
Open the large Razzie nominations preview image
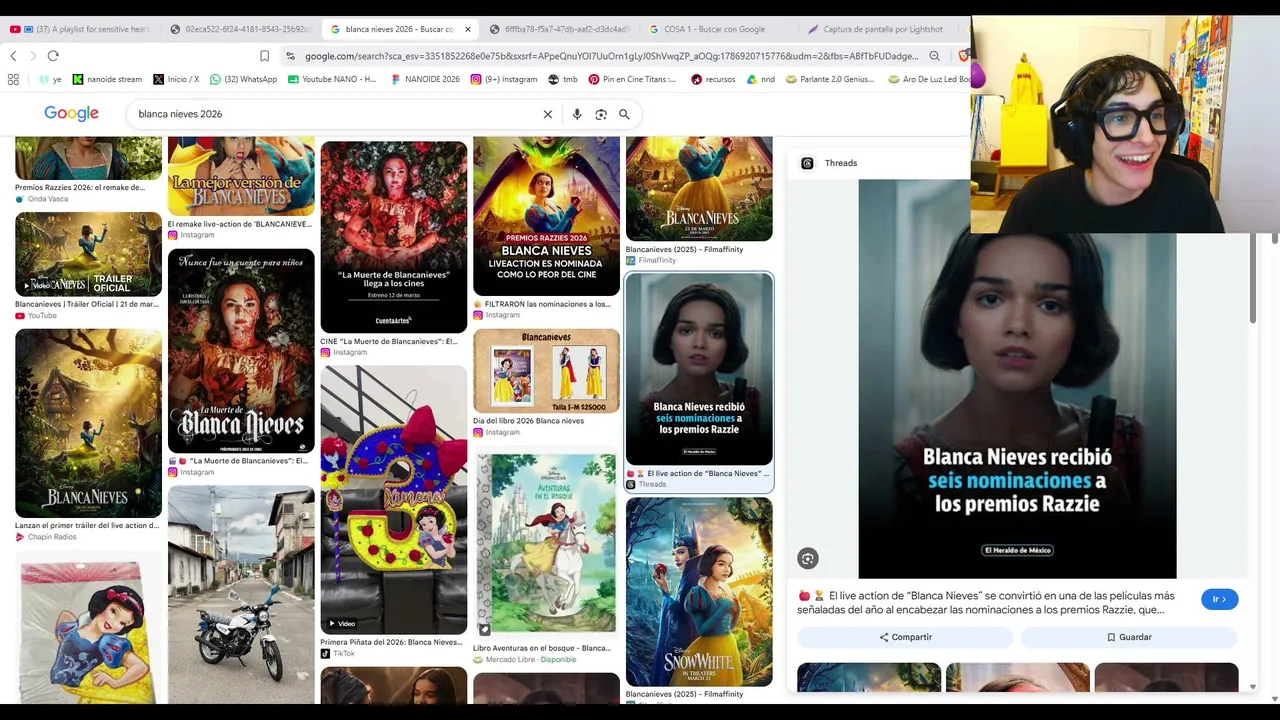1017,379
